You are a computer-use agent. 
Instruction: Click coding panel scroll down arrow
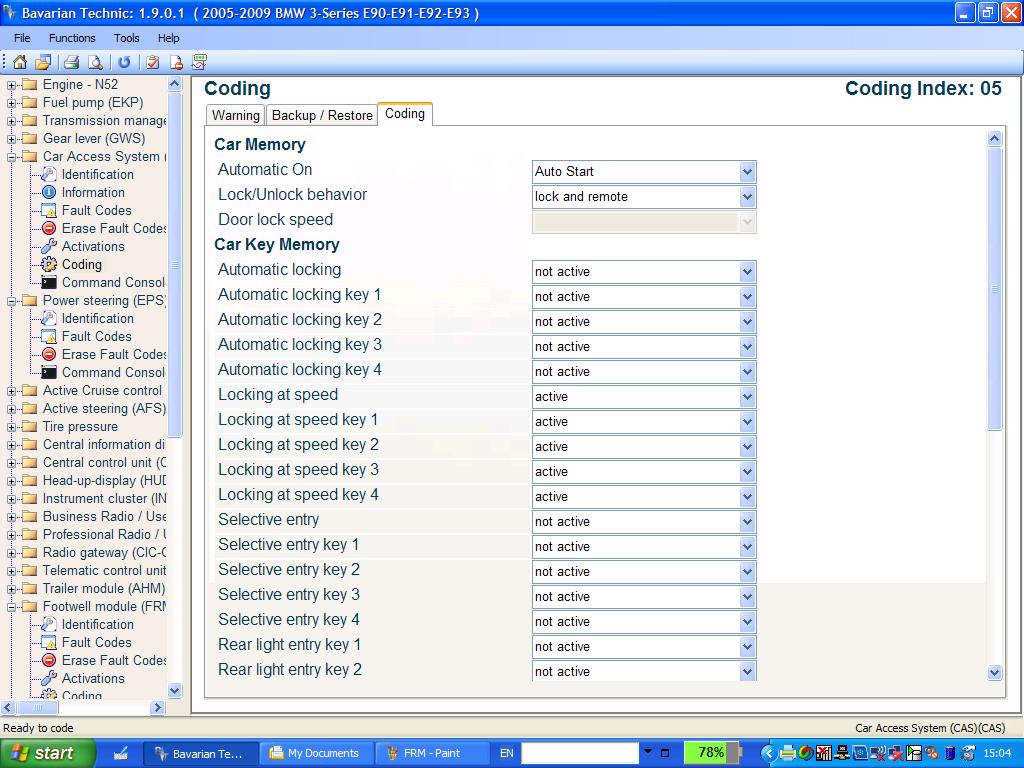[x=994, y=672]
